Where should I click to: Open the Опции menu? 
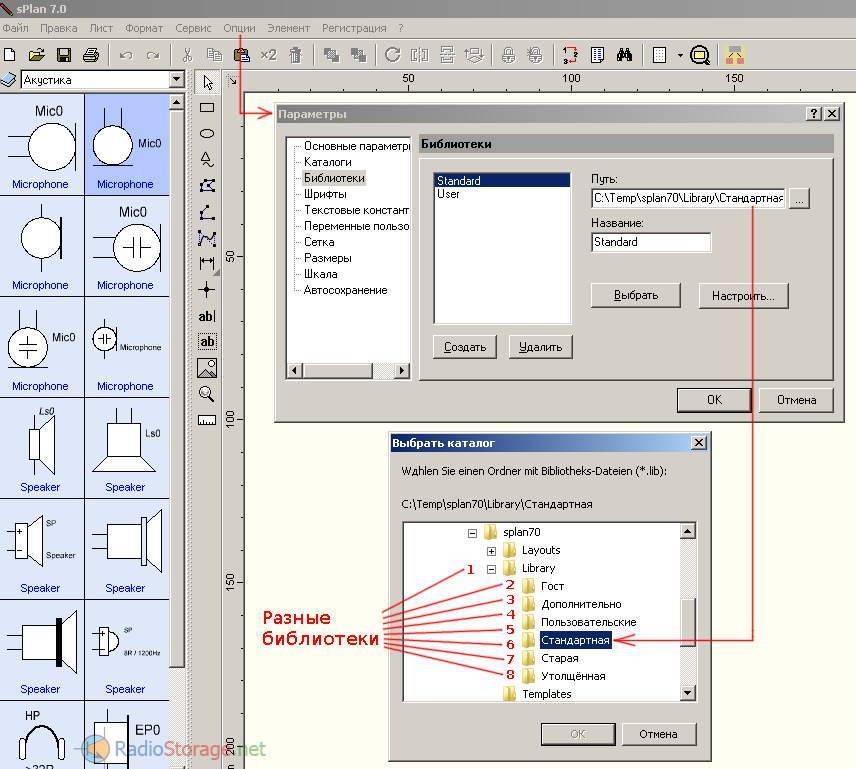click(x=239, y=29)
